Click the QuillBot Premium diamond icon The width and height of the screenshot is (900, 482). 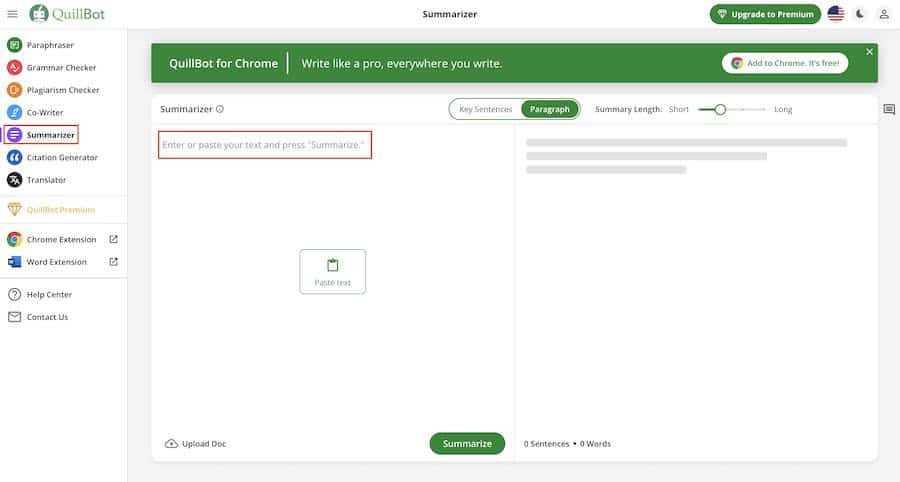pos(14,209)
